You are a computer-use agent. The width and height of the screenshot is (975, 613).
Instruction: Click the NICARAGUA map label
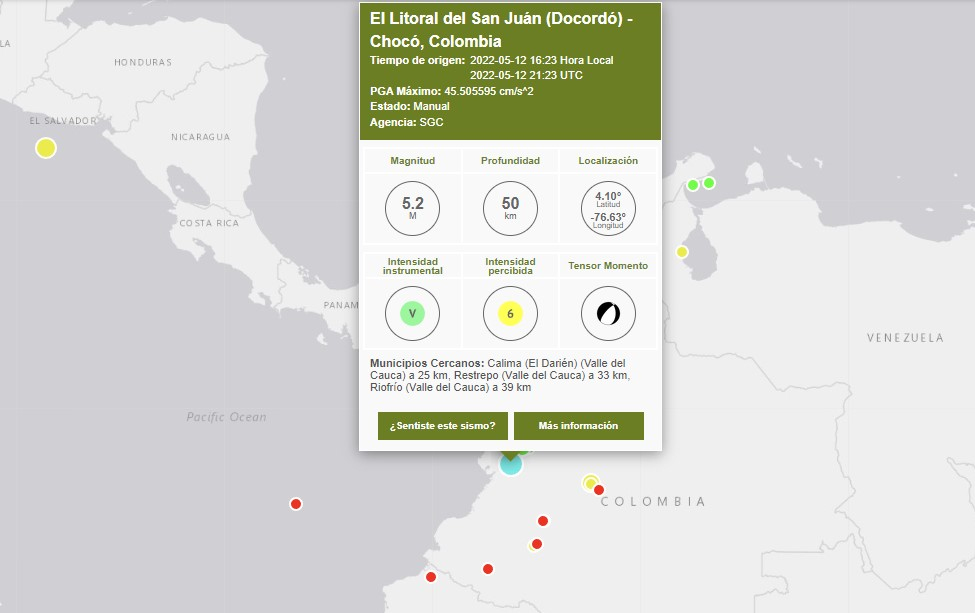(200, 137)
